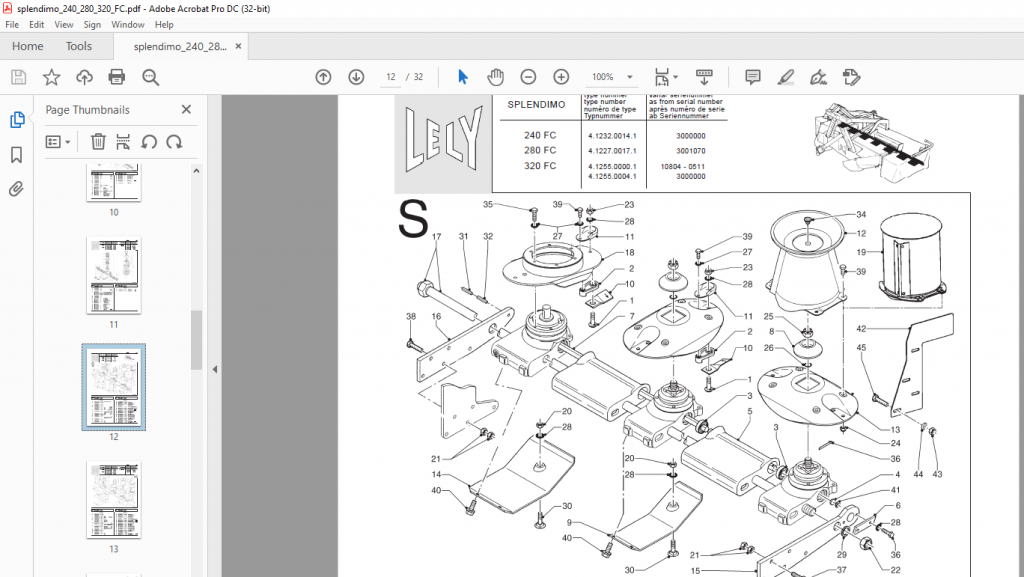The width and height of the screenshot is (1024, 577).
Task: Click the Page Thumbnails panel title
Action: 88,110
